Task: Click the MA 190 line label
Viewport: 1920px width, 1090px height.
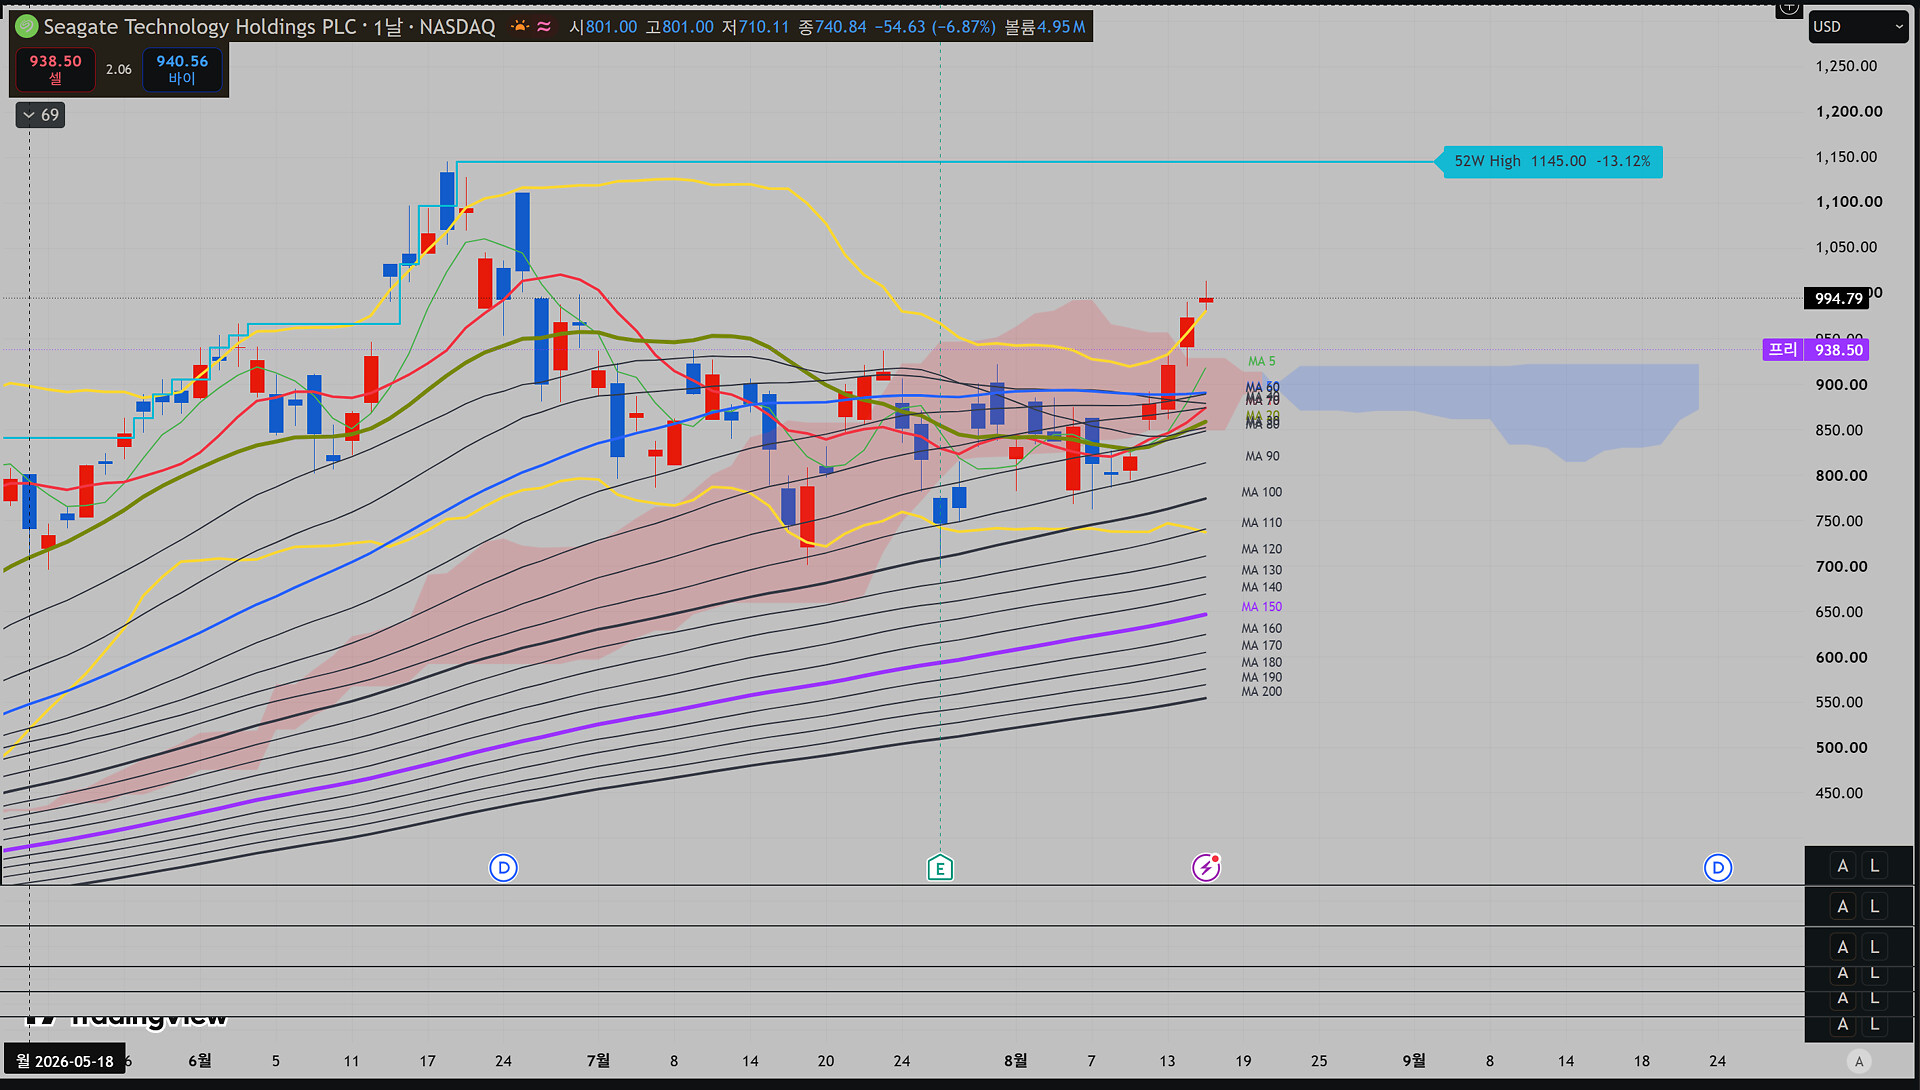Action: pyautogui.click(x=1262, y=678)
